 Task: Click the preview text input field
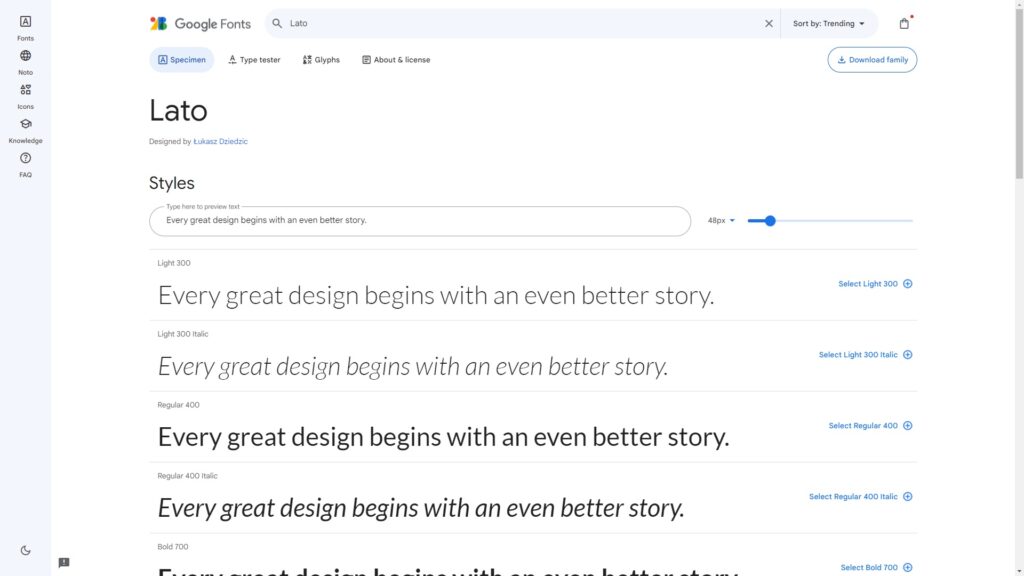tap(420, 220)
